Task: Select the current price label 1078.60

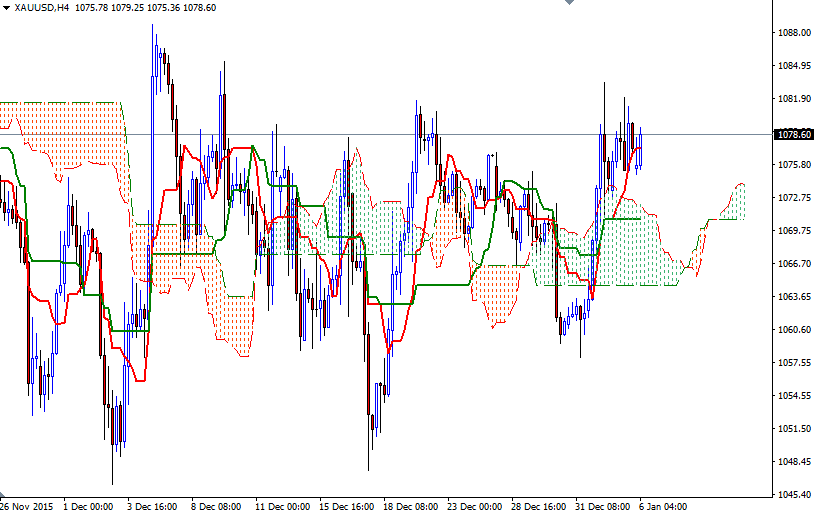Action: click(794, 134)
